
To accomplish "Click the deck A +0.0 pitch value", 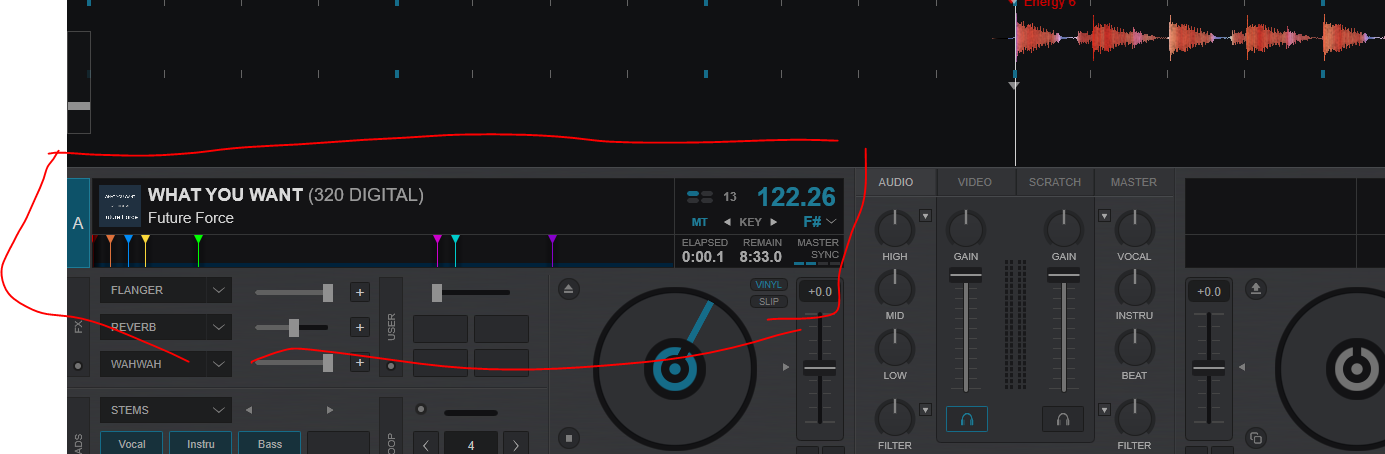I will click(820, 291).
